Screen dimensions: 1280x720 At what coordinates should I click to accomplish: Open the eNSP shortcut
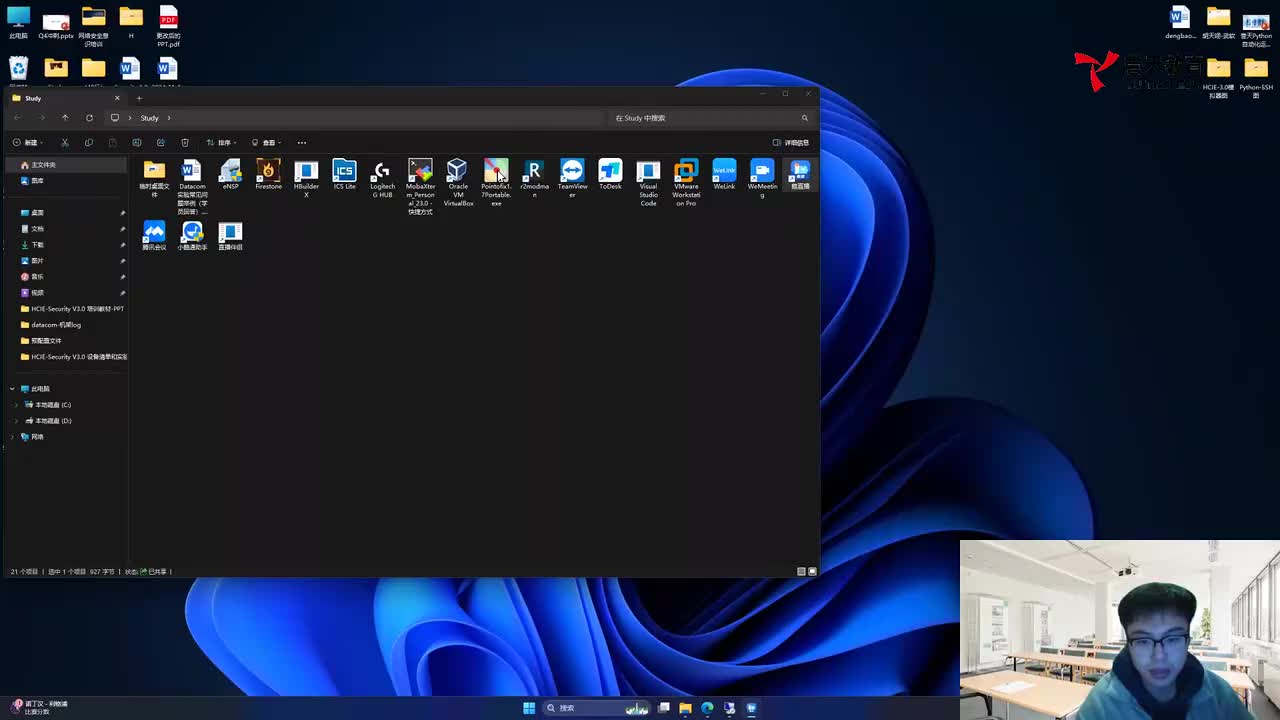[230, 175]
